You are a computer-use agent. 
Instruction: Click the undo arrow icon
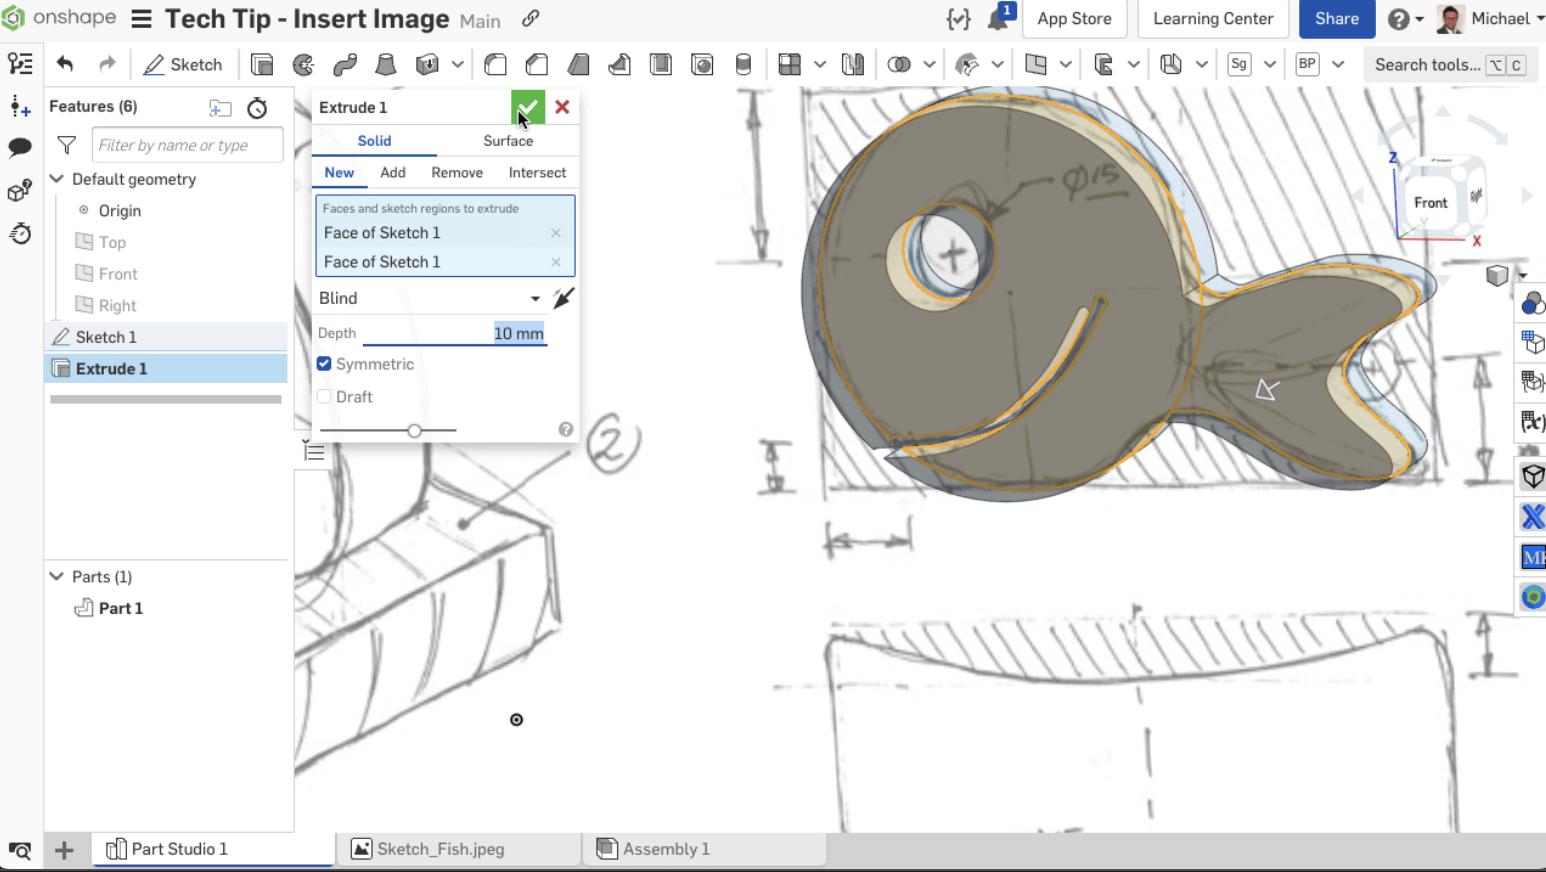(x=65, y=65)
